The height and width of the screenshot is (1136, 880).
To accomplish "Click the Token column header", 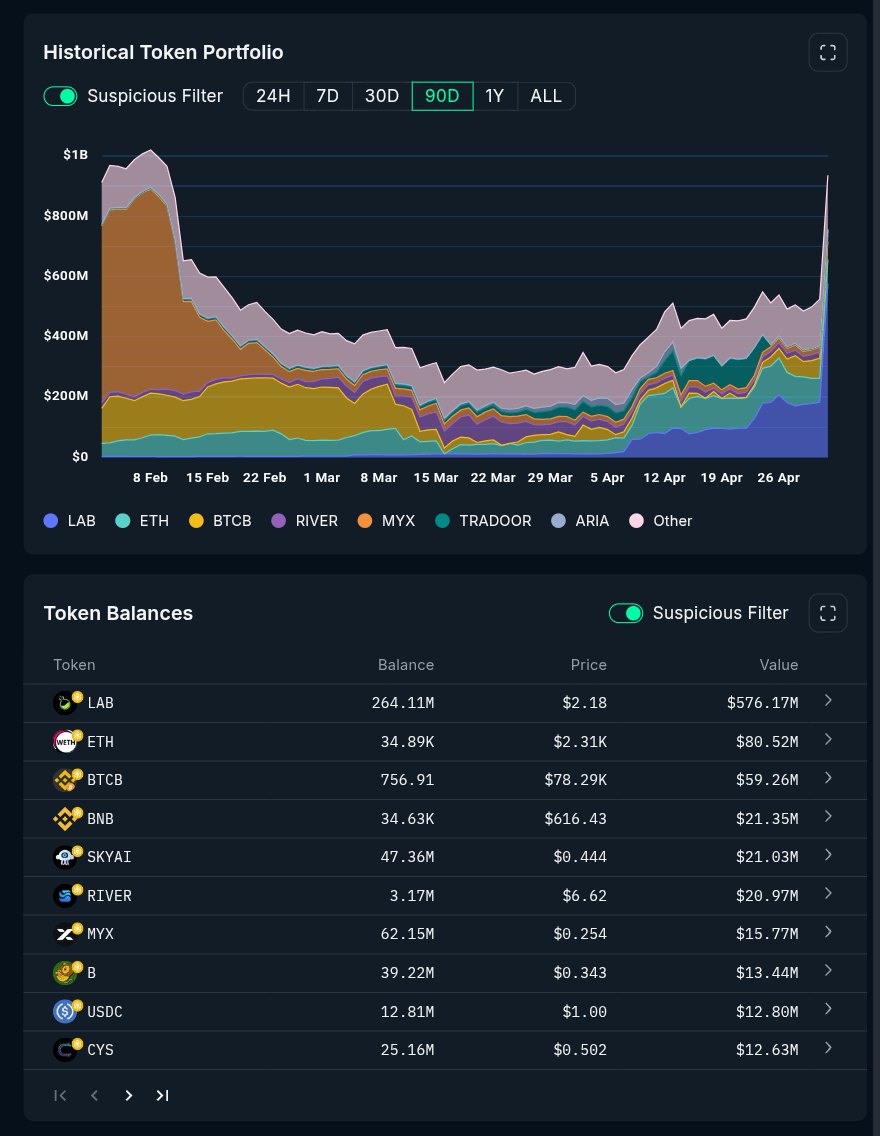I will pos(74,664).
